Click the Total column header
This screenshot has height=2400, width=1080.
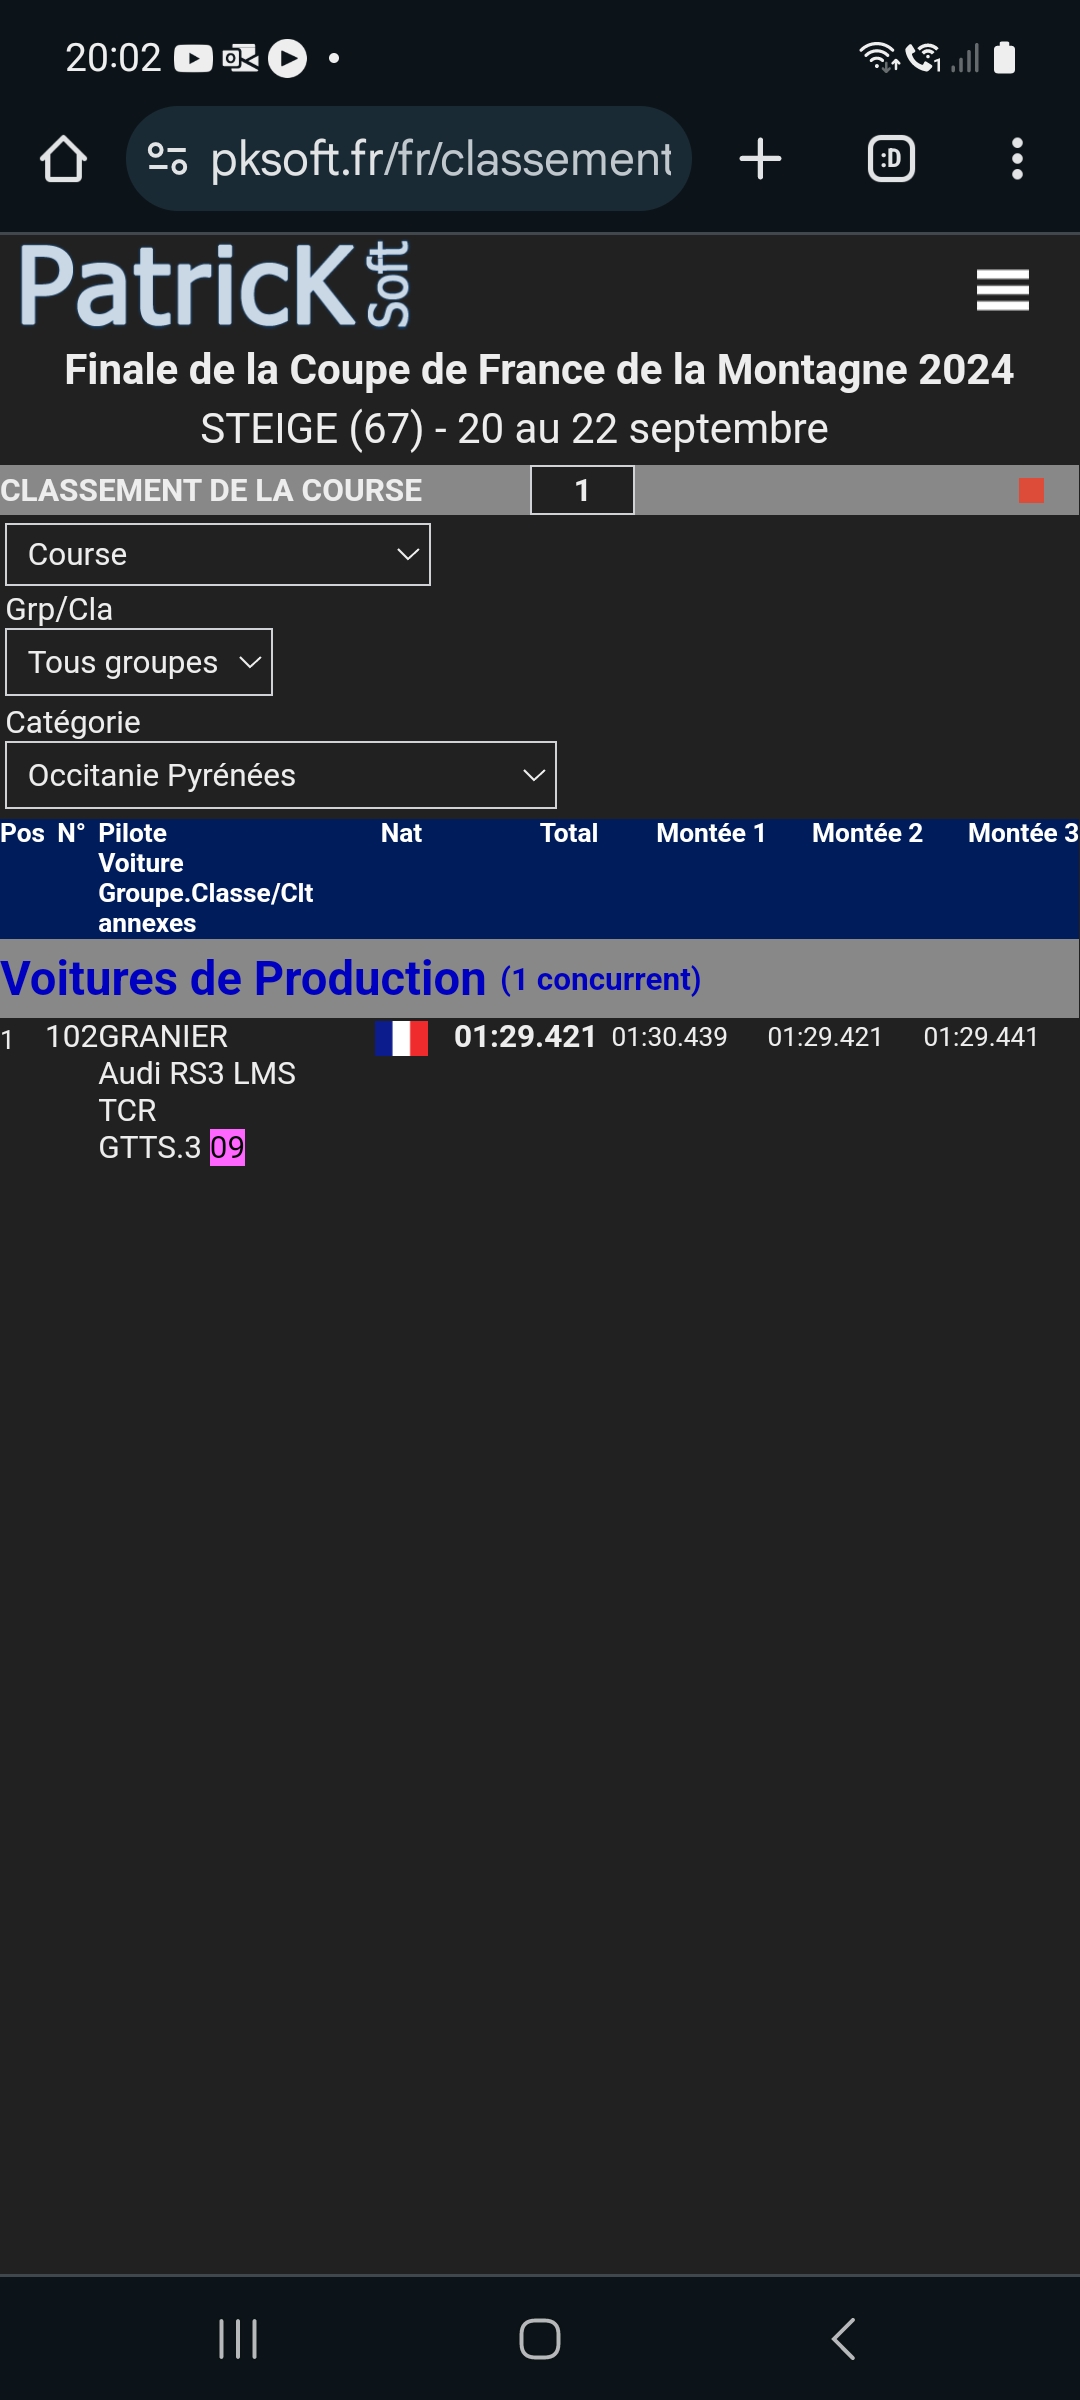pyautogui.click(x=569, y=833)
